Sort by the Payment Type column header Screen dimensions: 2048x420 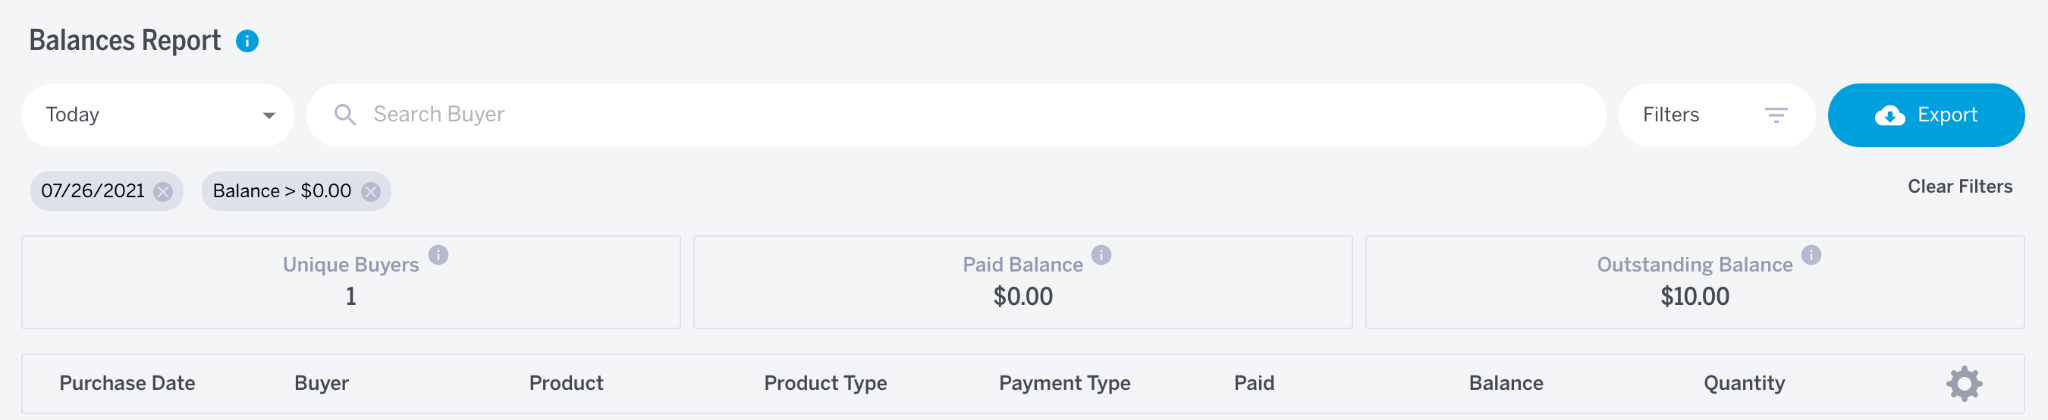pos(1065,384)
